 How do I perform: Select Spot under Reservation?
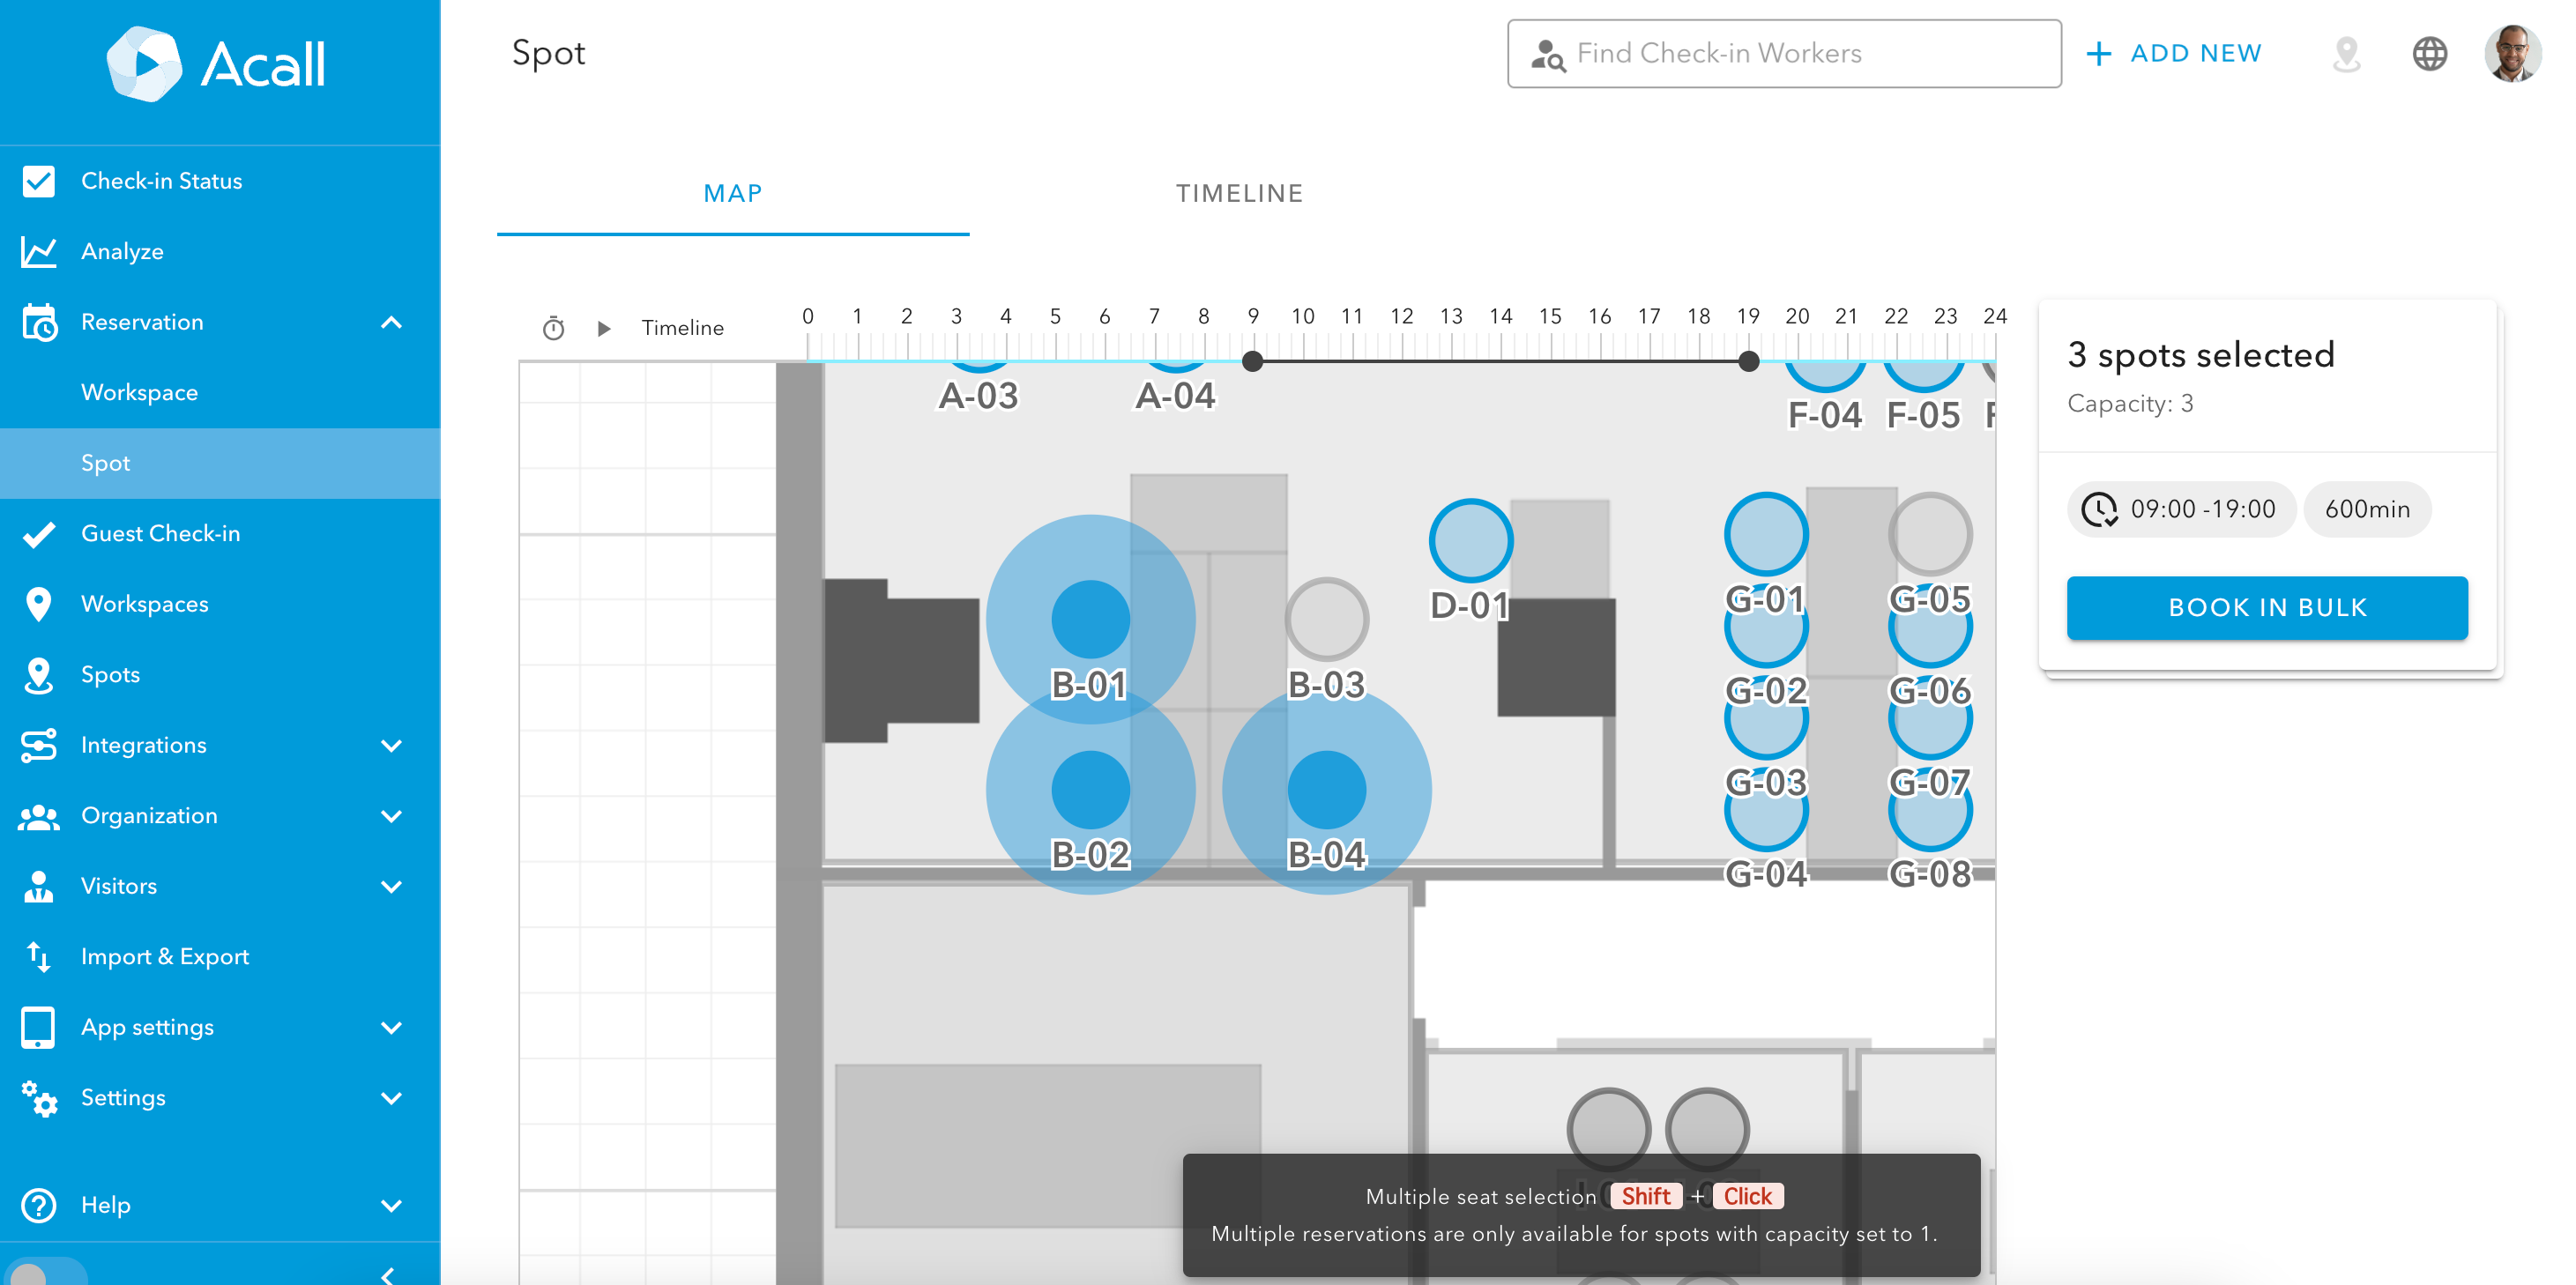pyautogui.click(x=220, y=463)
